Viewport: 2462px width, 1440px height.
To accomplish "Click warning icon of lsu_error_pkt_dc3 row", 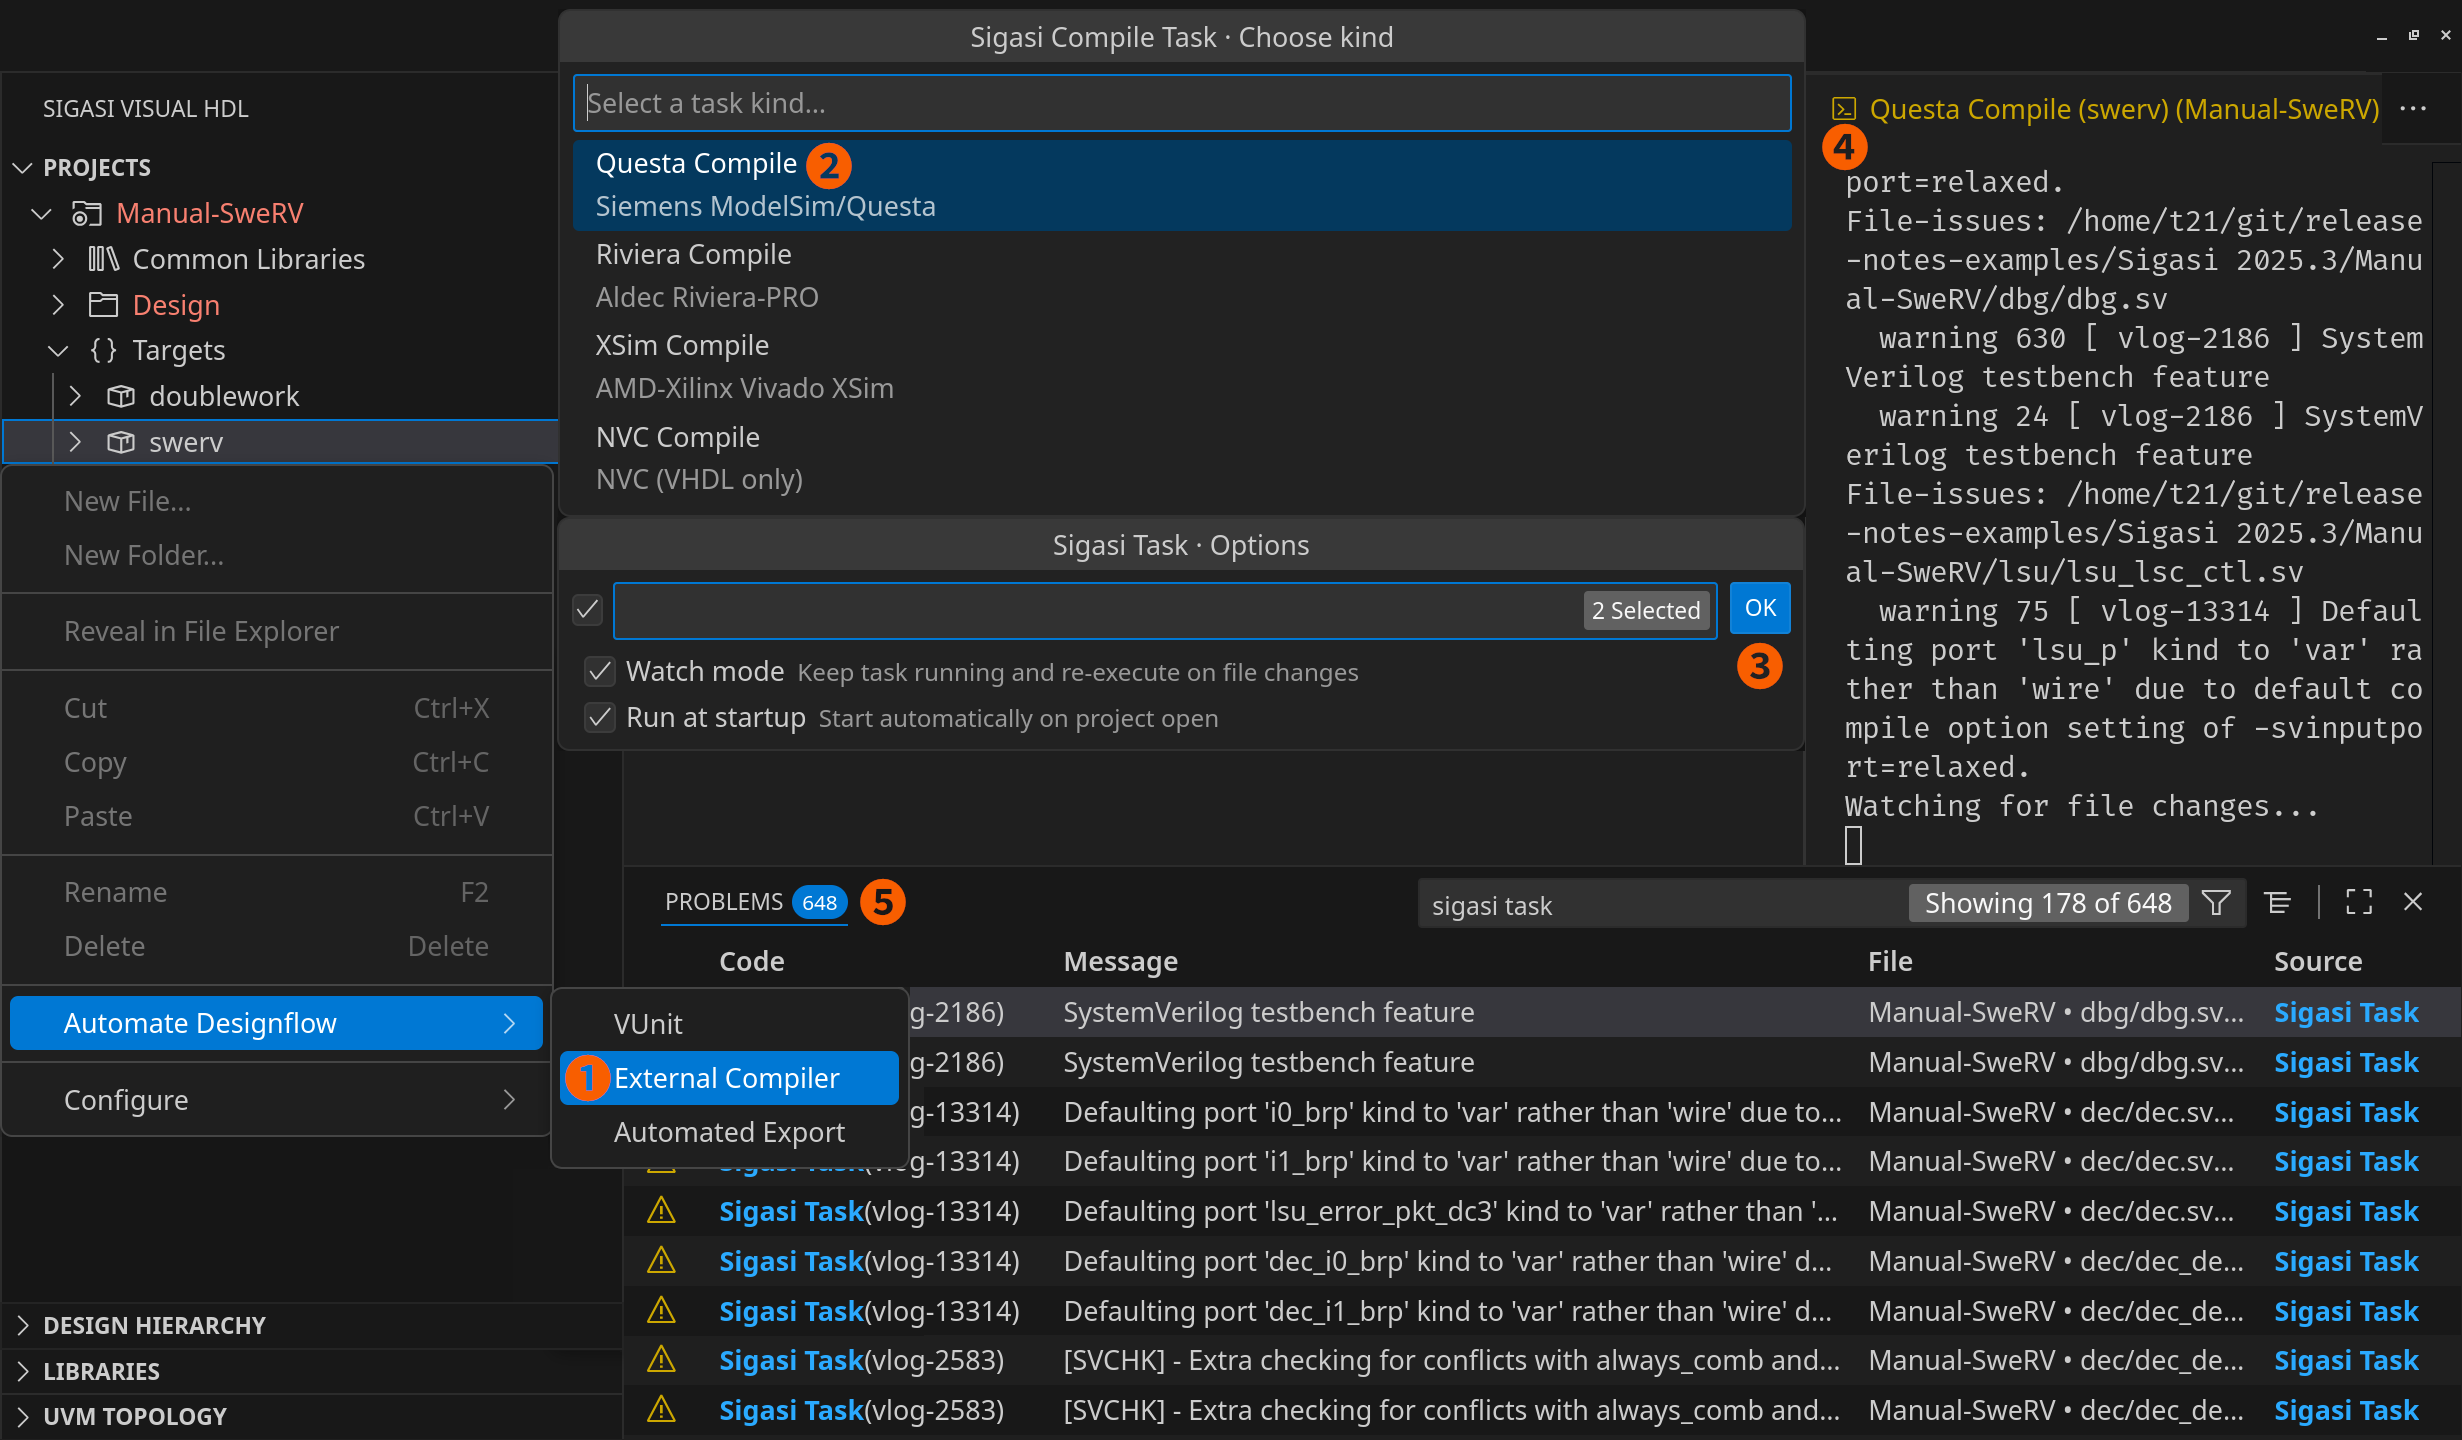I will click(661, 1212).
